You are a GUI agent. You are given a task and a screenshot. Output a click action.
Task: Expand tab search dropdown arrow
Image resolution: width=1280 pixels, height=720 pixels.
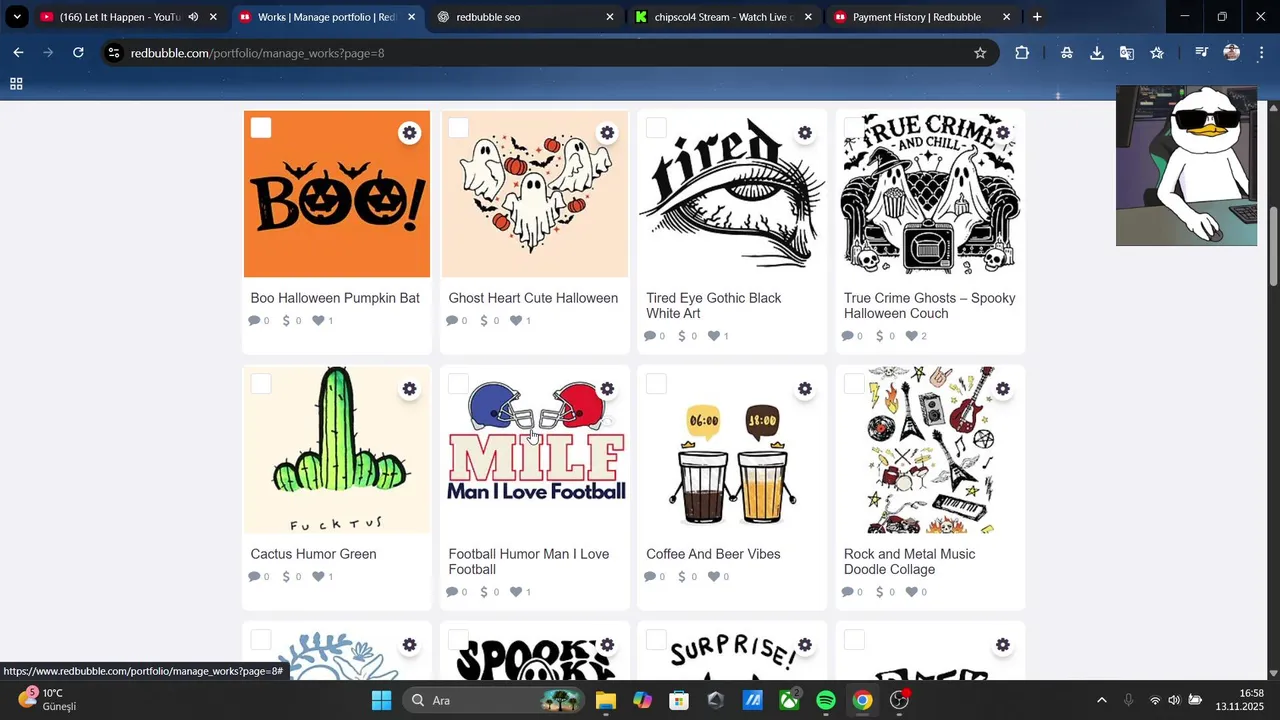coord(17,17)
